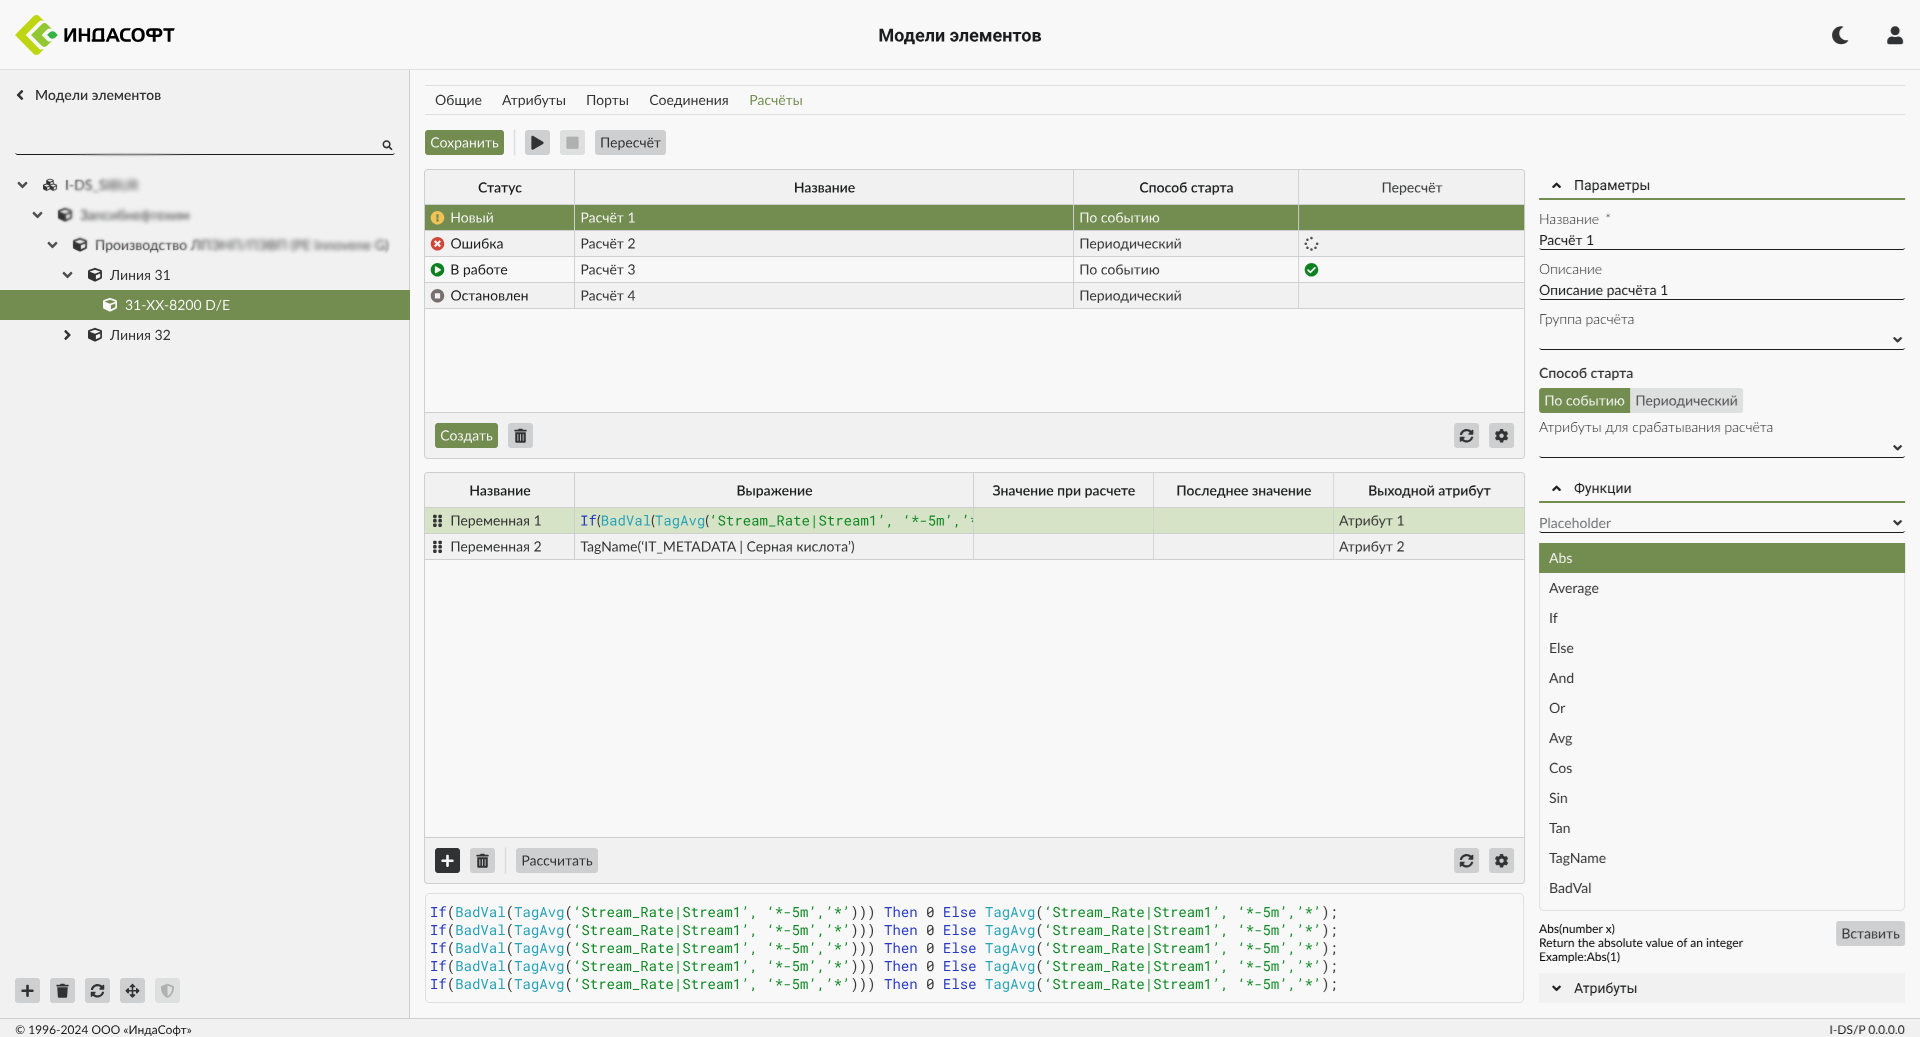This screenshot has height=1037, width=1920.
Task: Click the play calculation button
Action: (537, 143)
